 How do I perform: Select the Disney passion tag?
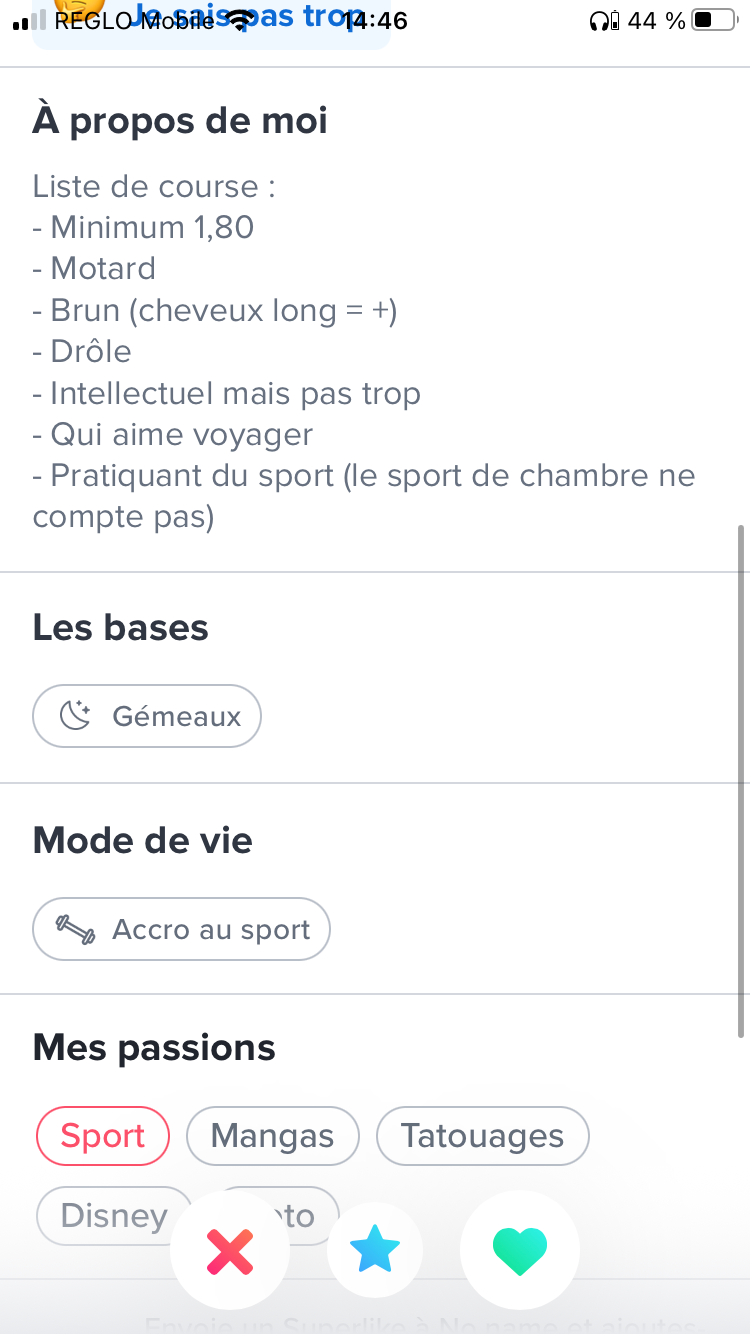point(112,1214)
